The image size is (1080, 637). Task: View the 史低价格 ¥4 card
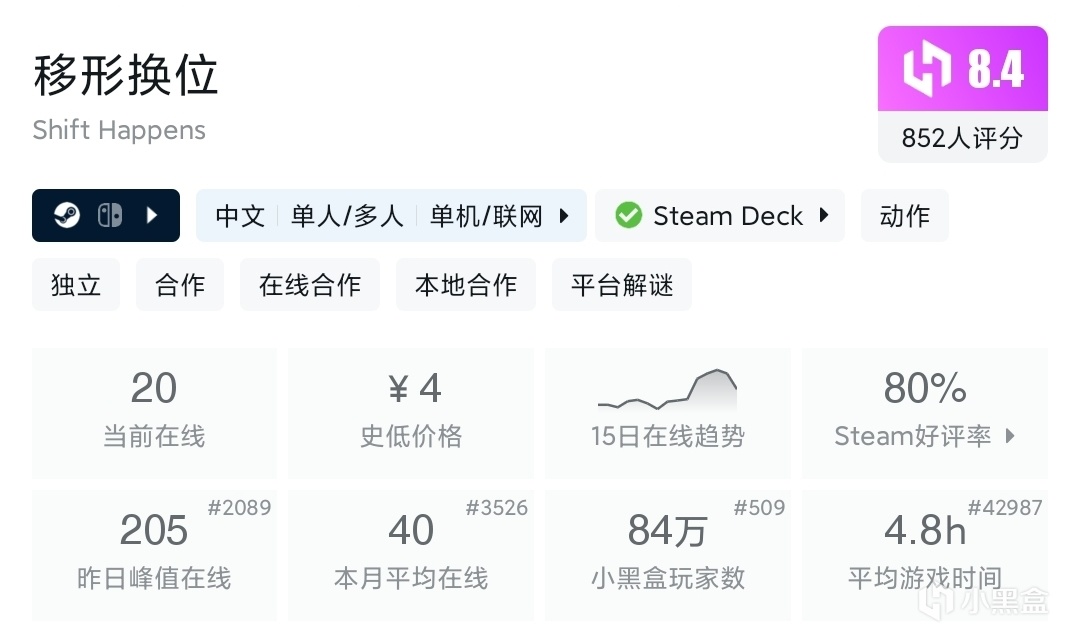411,412
